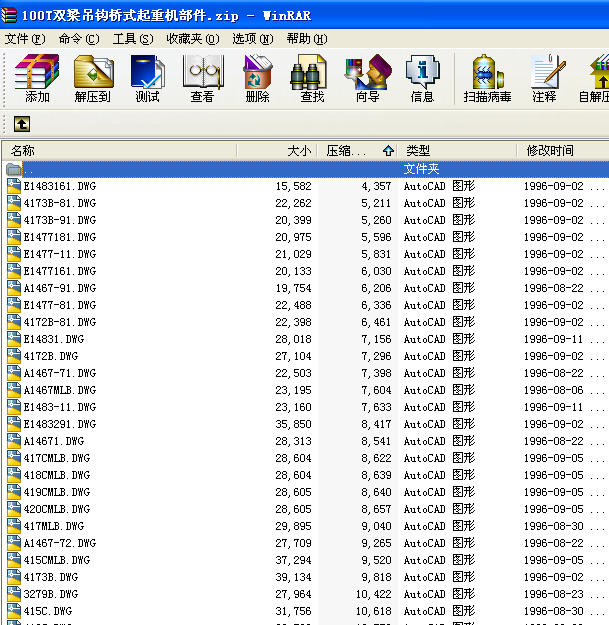Click the 自解压 (SFX) toolbar icon

pos(595,79)
